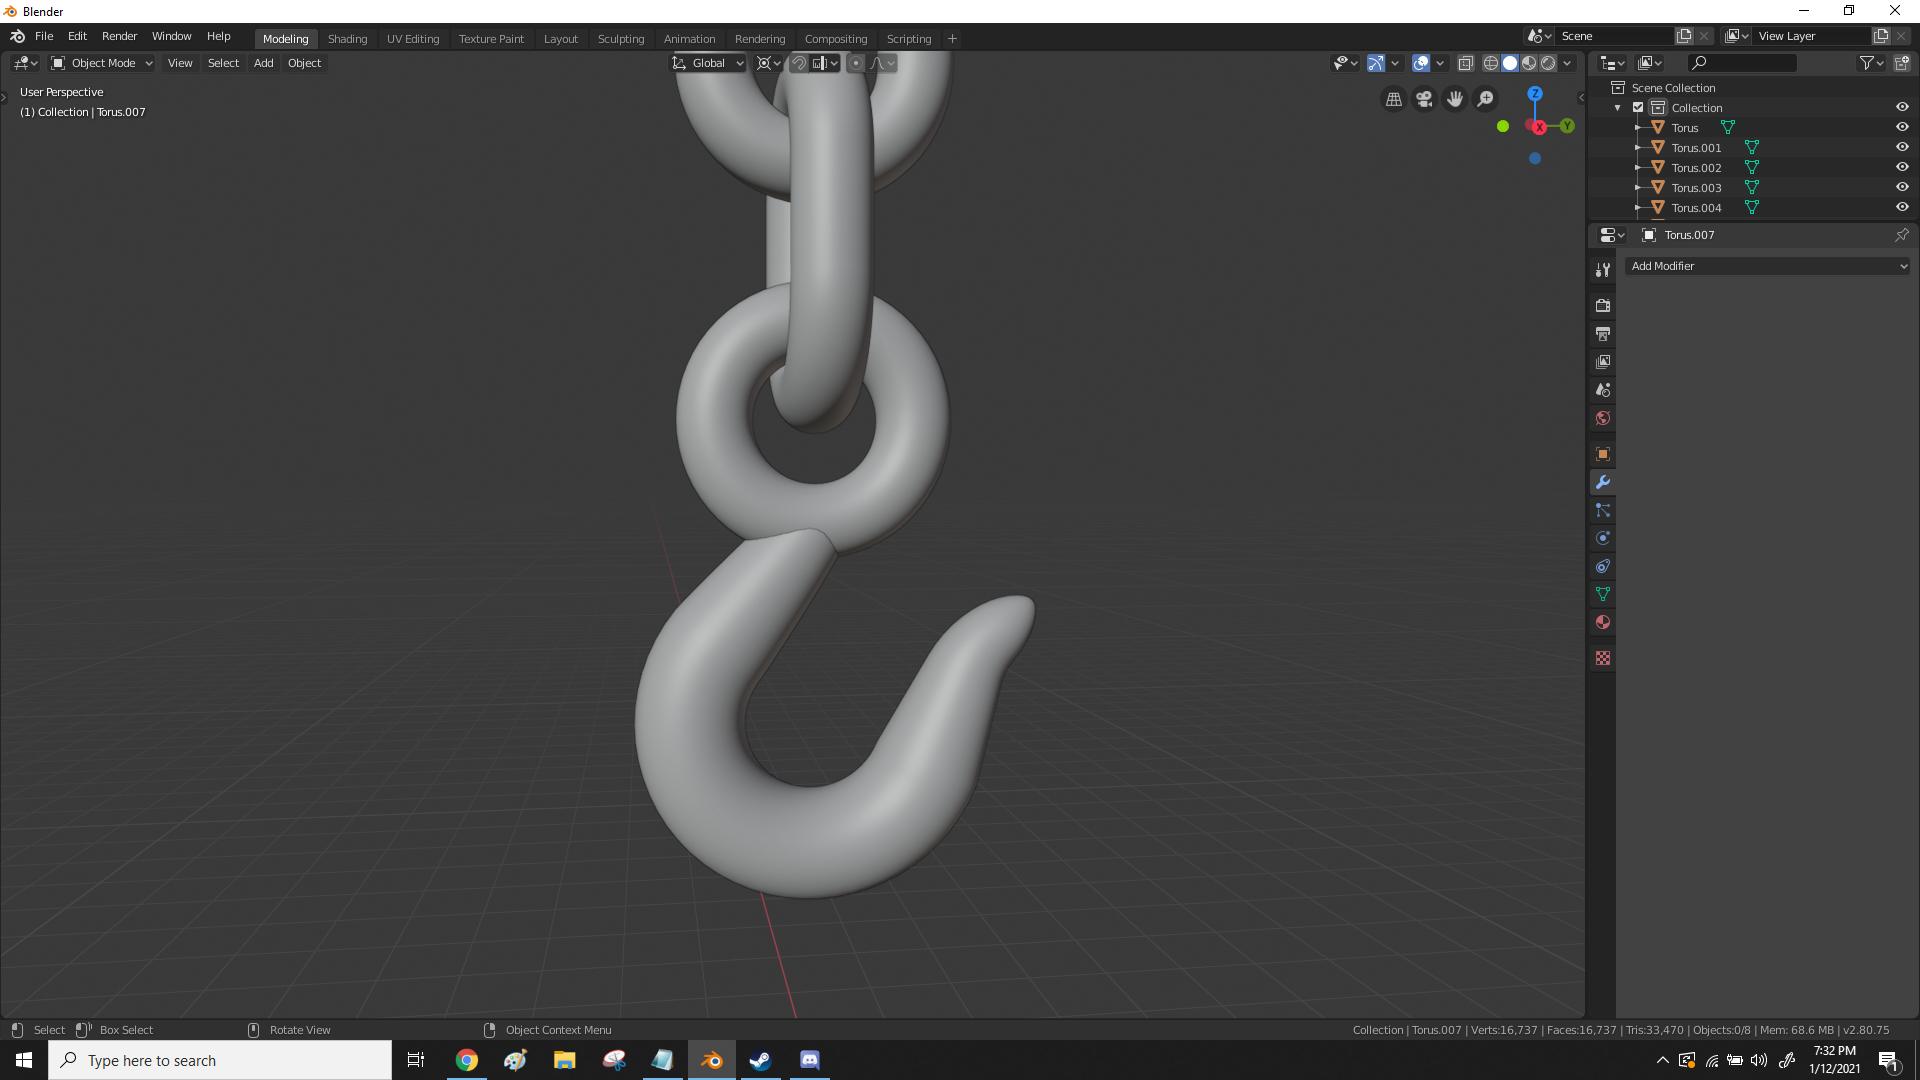Add a new collection in the outliner

click(1901, 63)
